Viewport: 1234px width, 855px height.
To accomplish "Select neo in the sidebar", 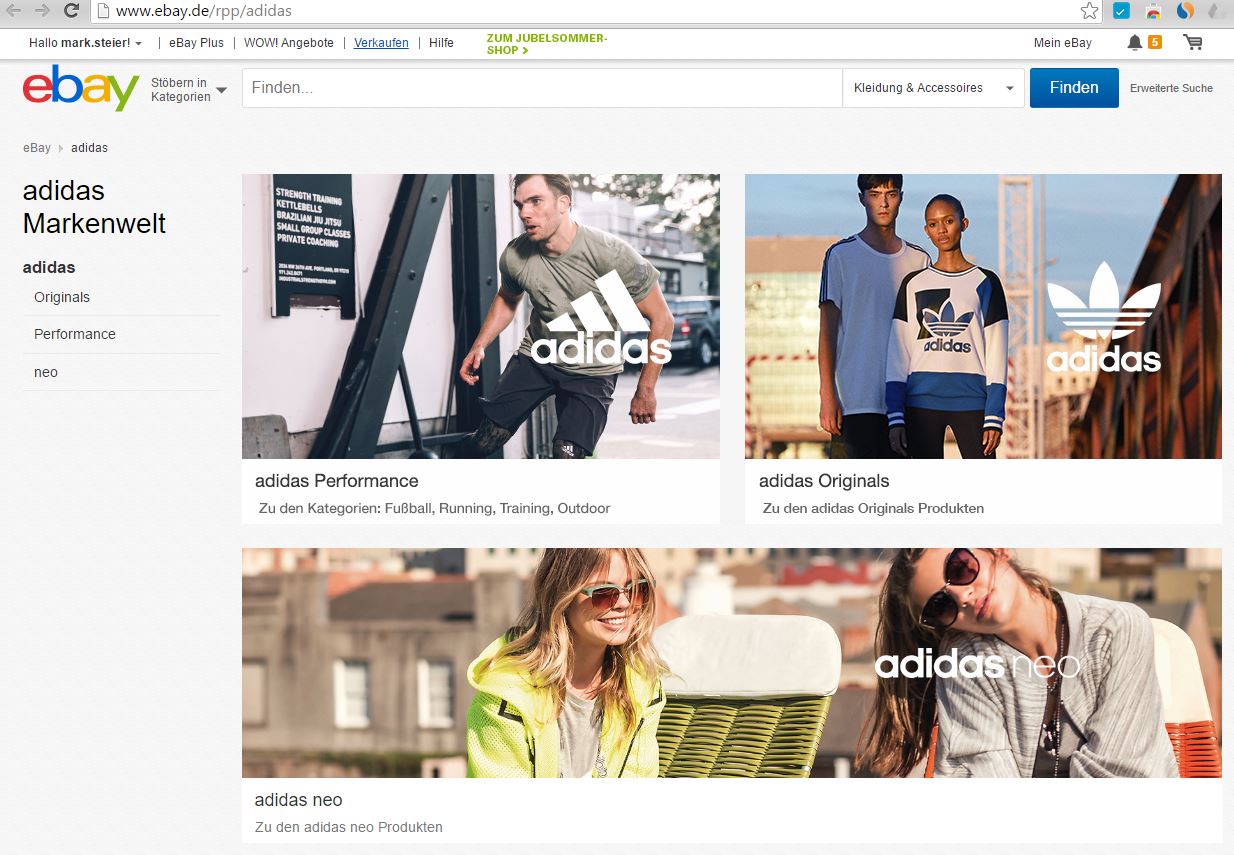I will (46, 372).
